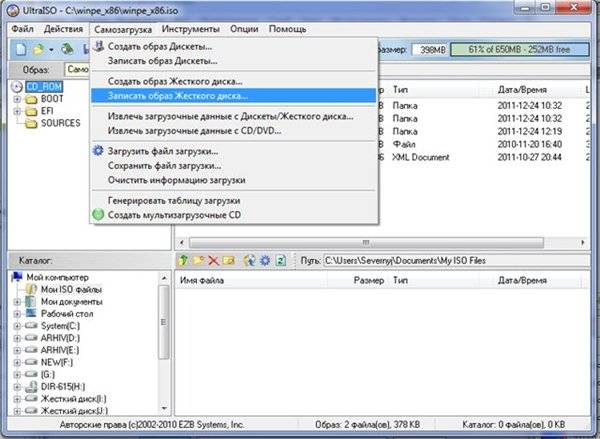Click the green disc icon beside Создать мультизагрузочные CD
Image resolution: width=600 pixels, height=439 pixels.
coord(98,214)
